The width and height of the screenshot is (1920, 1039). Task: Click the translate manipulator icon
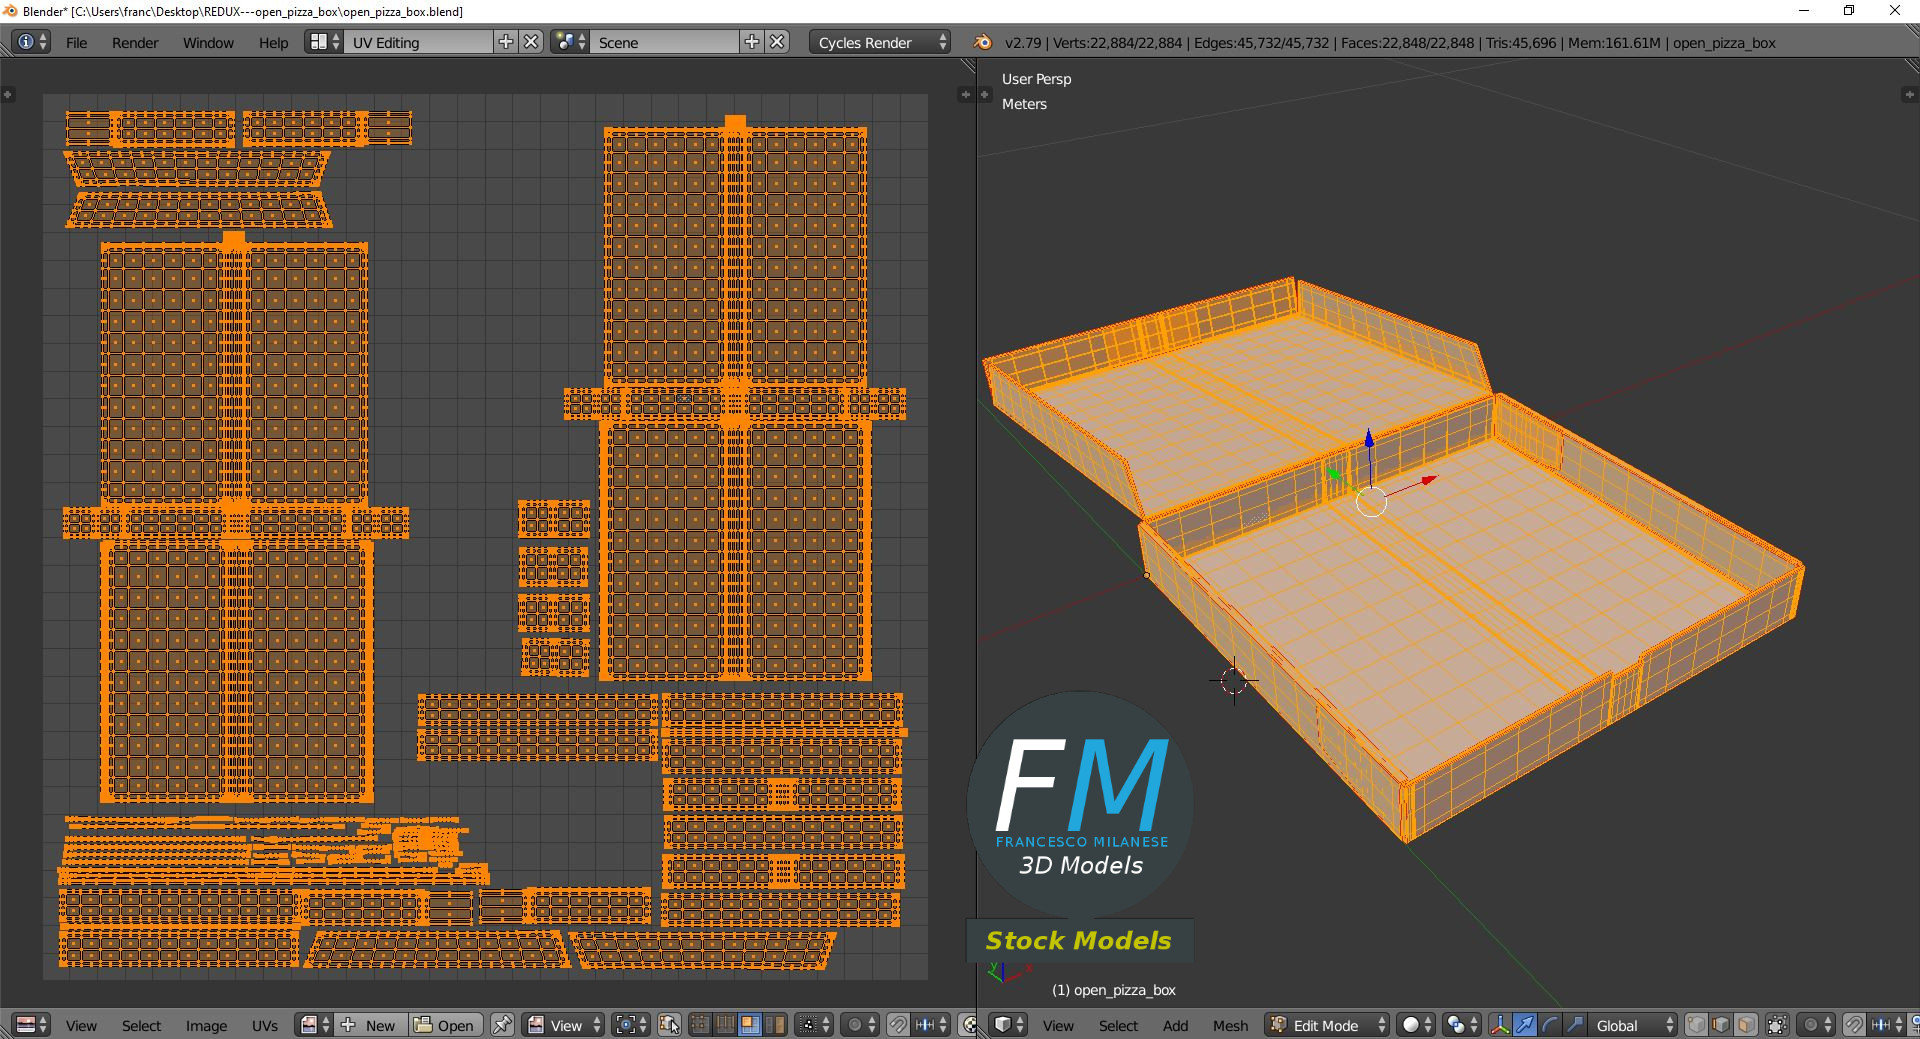(1525, 1025)
